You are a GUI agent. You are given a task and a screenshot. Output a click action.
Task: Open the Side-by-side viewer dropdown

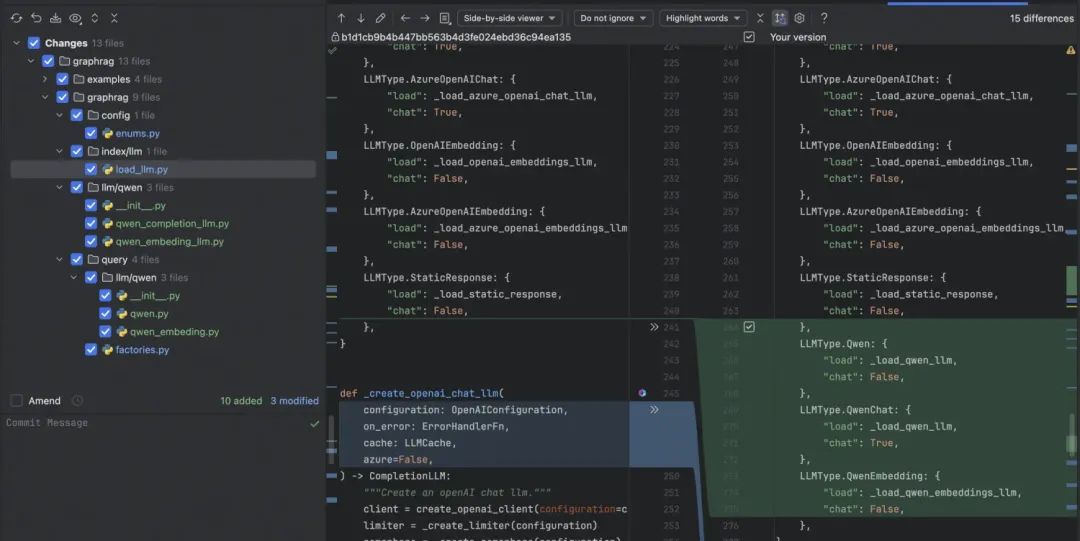click(510, 18)
